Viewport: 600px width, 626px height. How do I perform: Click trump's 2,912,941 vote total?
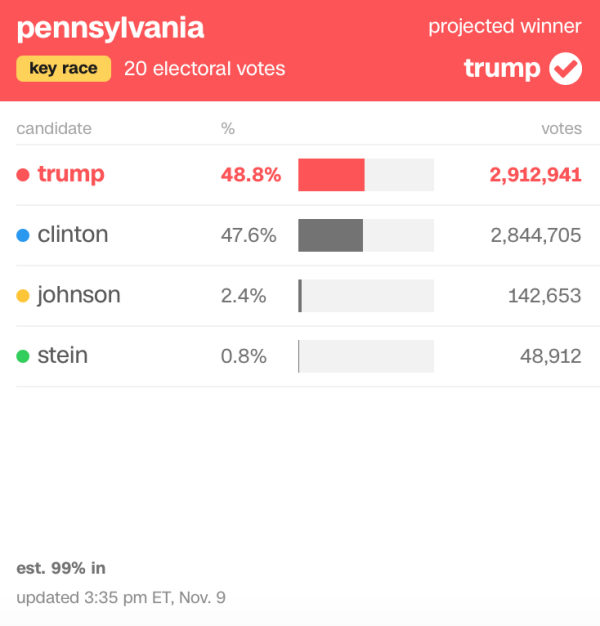(x=535, y=175)
